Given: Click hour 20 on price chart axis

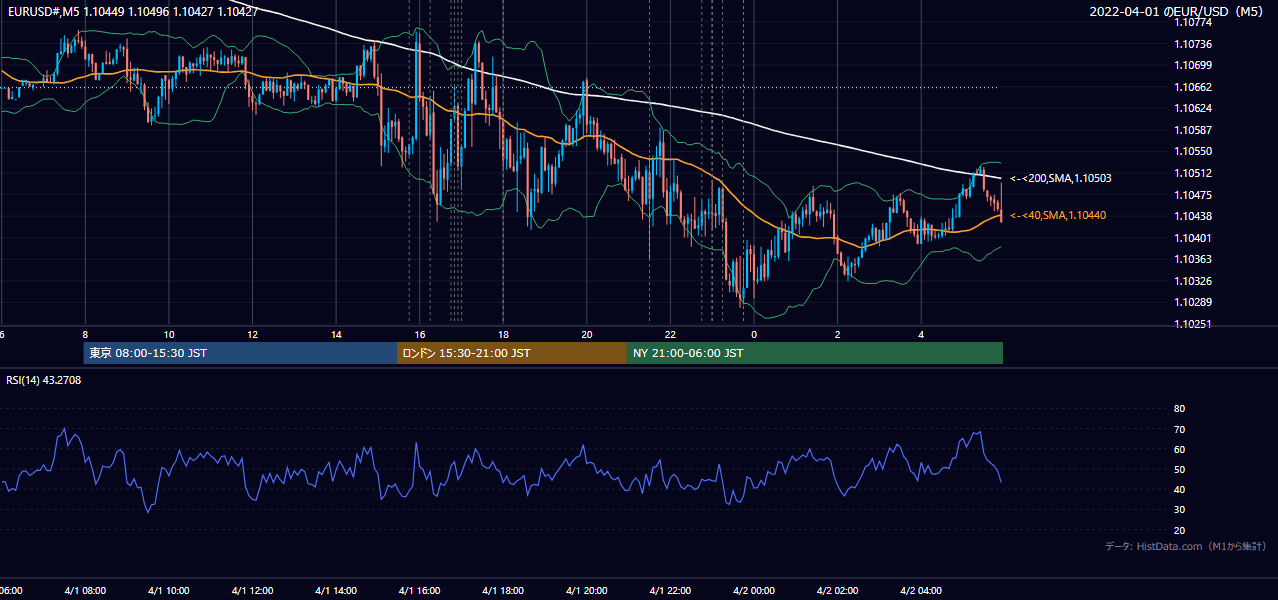Looking at the screenshot, I should tap(587, 334).
